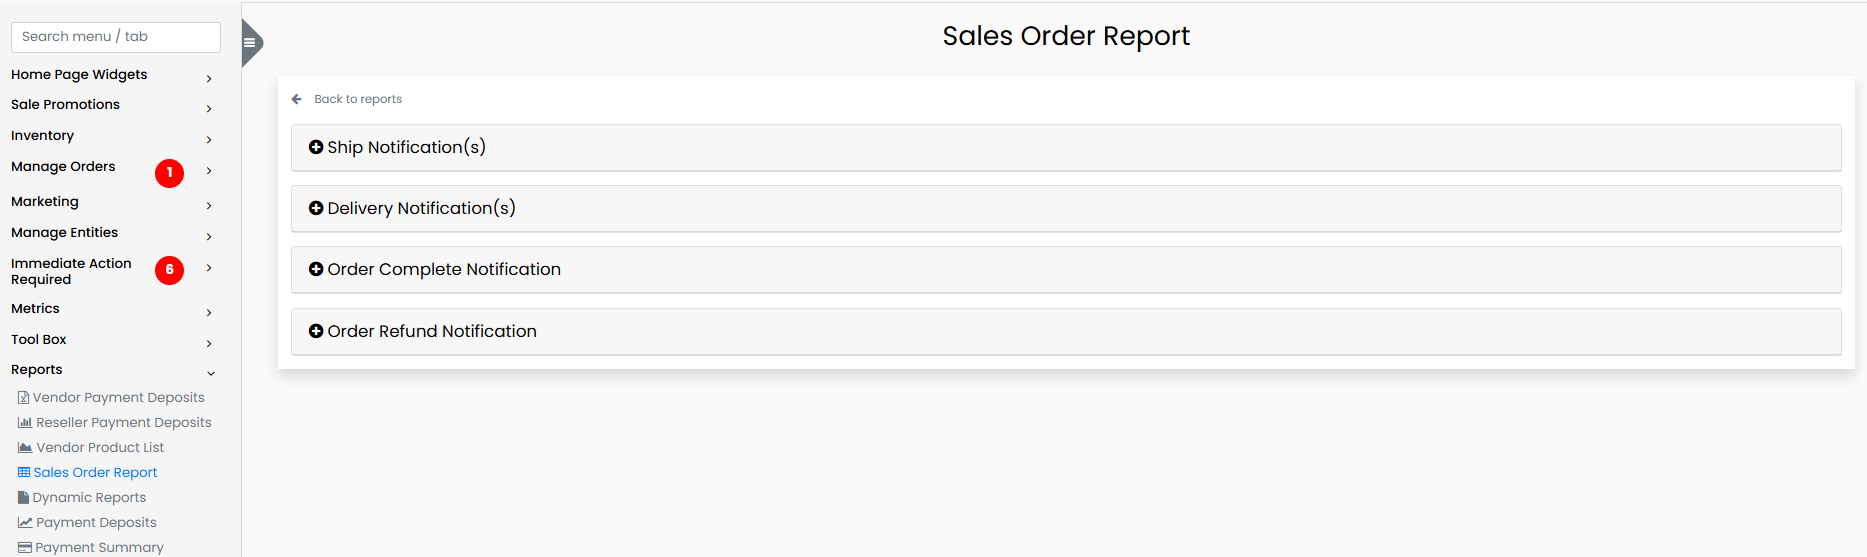Go back to reports link
The width and height of the screenshot is (1867, 557).
(x=358, y=99)
